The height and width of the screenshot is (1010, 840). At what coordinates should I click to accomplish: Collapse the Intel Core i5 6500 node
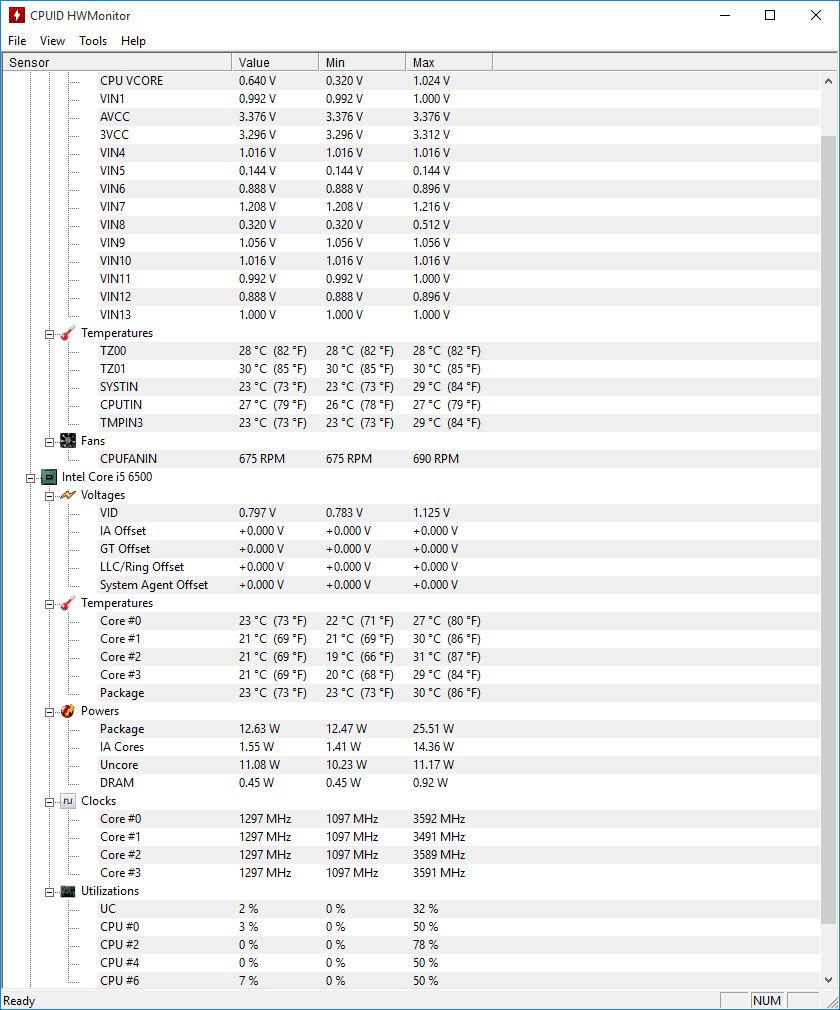point(30,478)
